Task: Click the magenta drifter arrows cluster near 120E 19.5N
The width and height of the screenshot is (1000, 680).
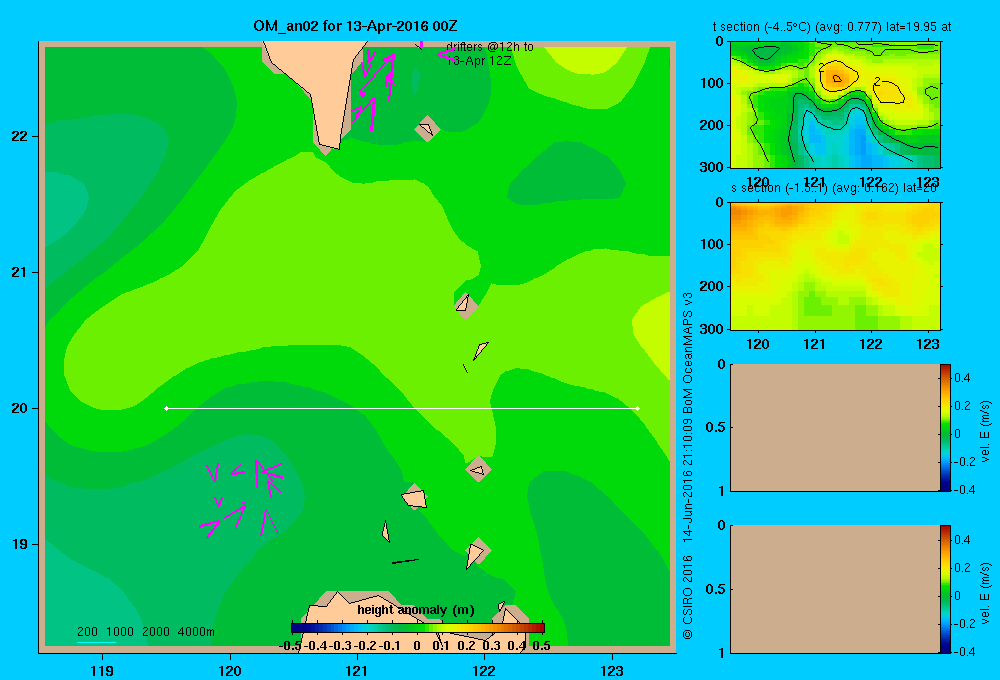Action: [x=240, y=498]
